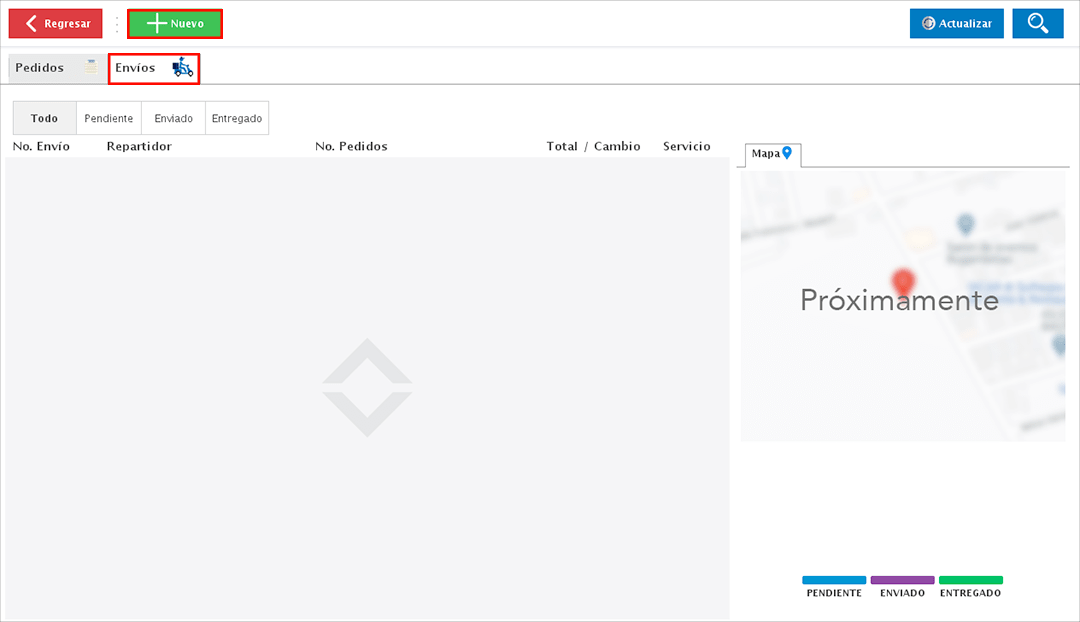
Task: Click the blue Pendiente legend swatch
Action: pyautogui.click(x=834, y=580)
